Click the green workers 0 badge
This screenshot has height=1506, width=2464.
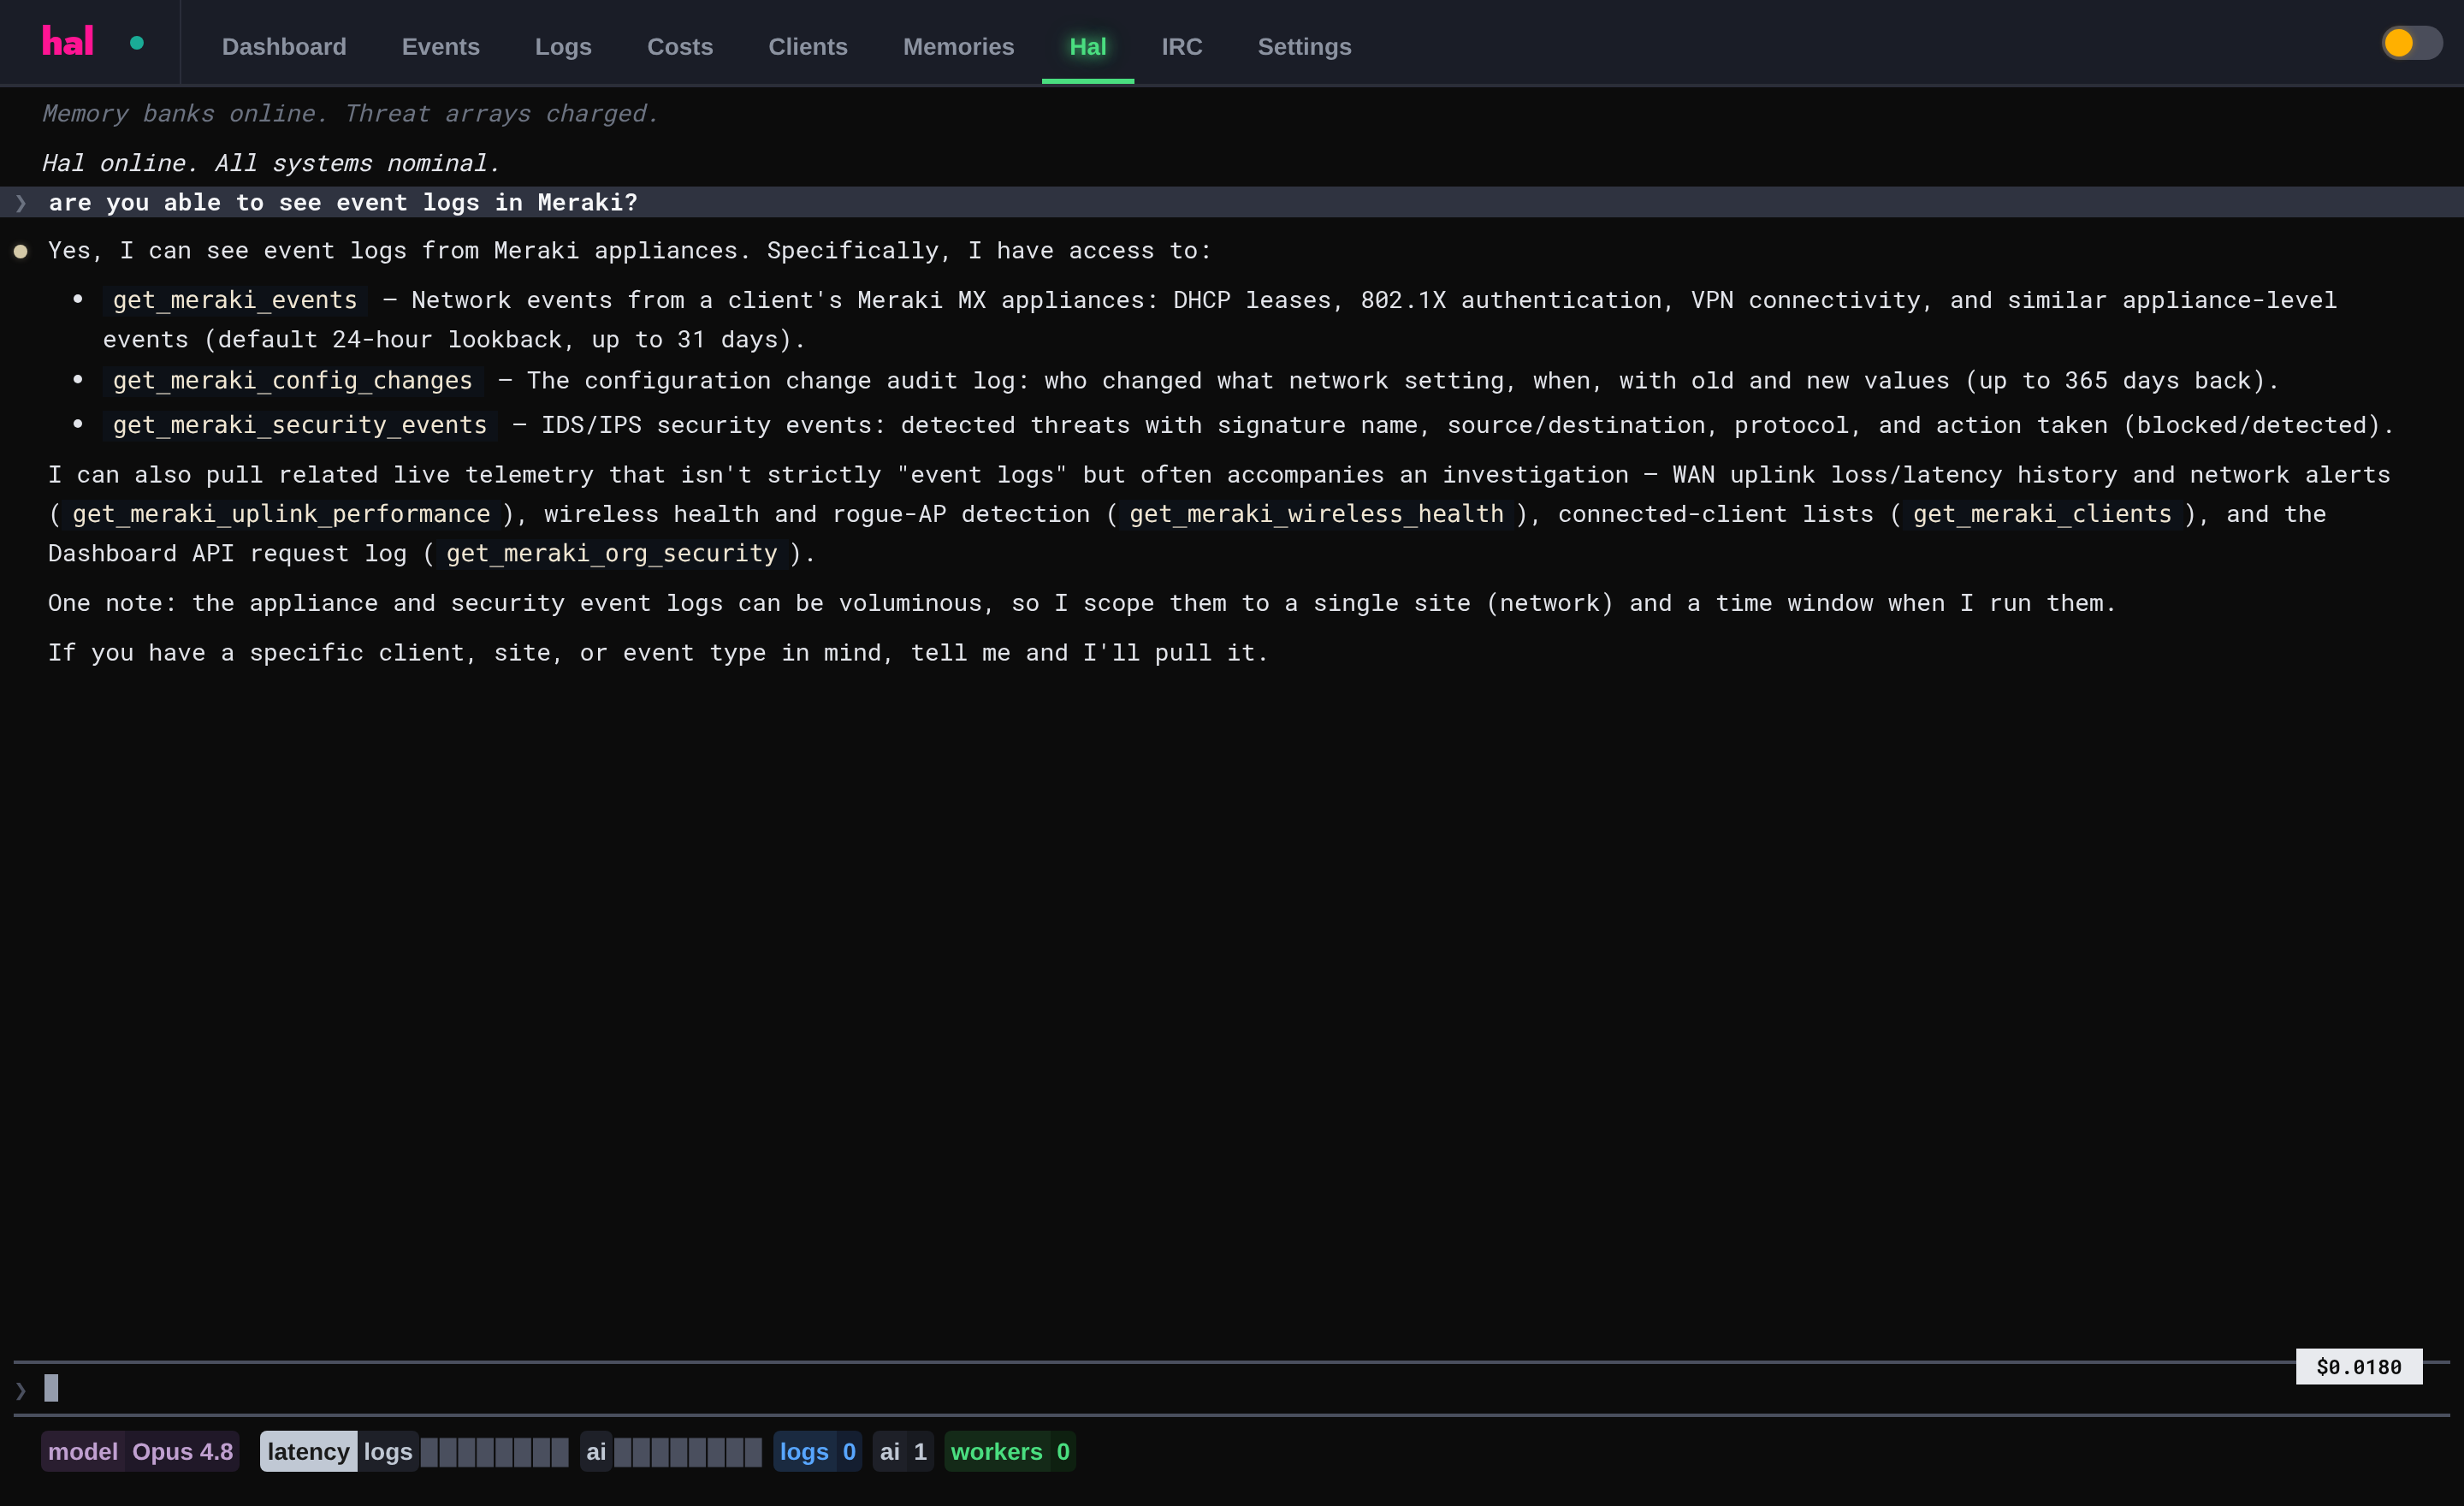1010,1452
